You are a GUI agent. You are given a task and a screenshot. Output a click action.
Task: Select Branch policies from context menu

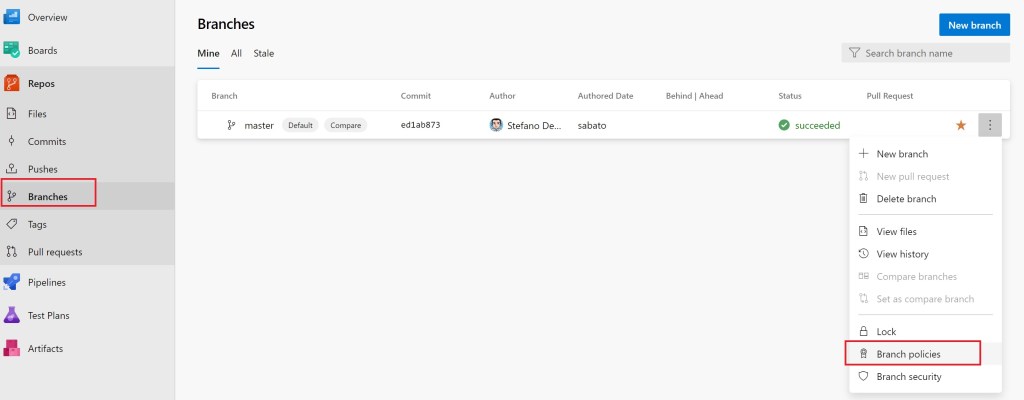908,354
